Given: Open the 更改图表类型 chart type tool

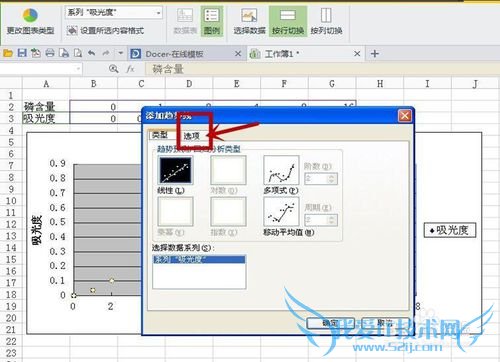Looking at the screenshot, I should tap(30, 21).
